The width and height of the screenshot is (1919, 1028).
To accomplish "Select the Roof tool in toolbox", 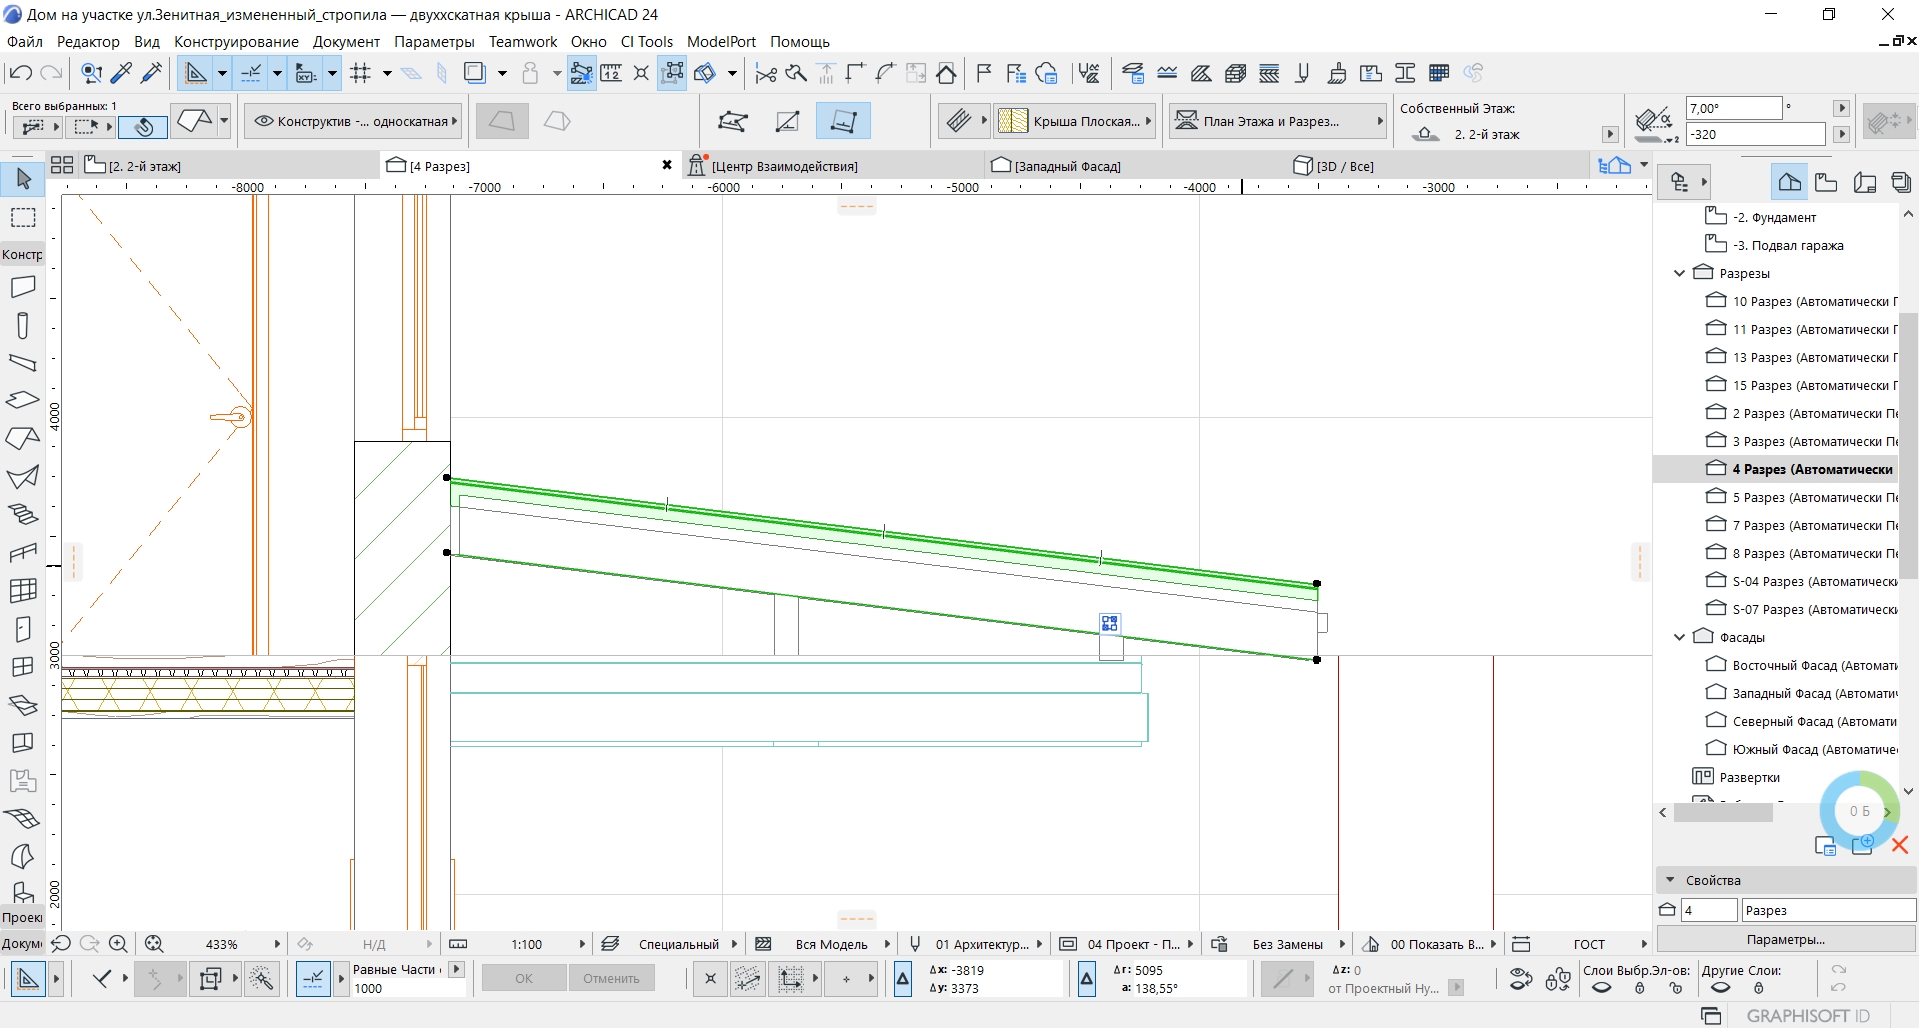I will (23, 438).
